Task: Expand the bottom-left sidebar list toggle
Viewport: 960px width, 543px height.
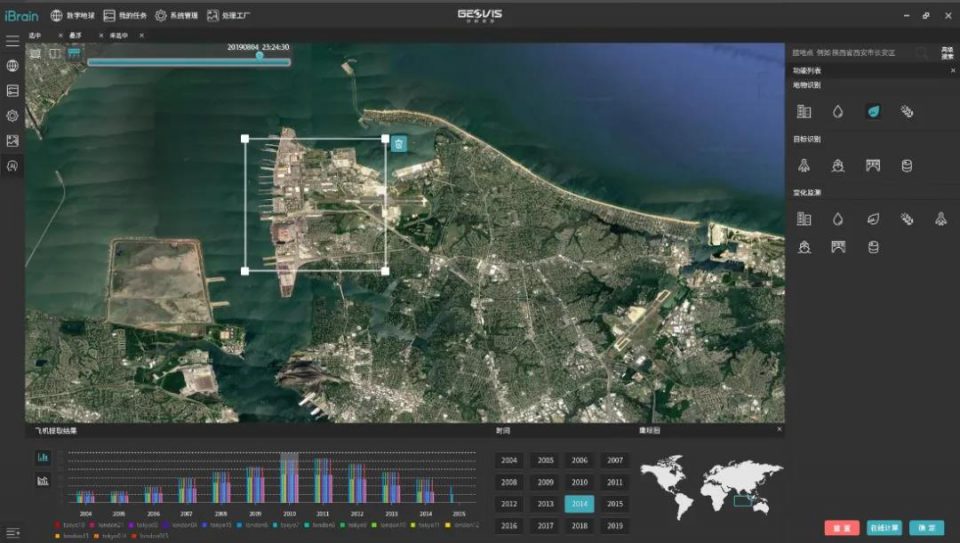Action: click(x=12, y=532)
